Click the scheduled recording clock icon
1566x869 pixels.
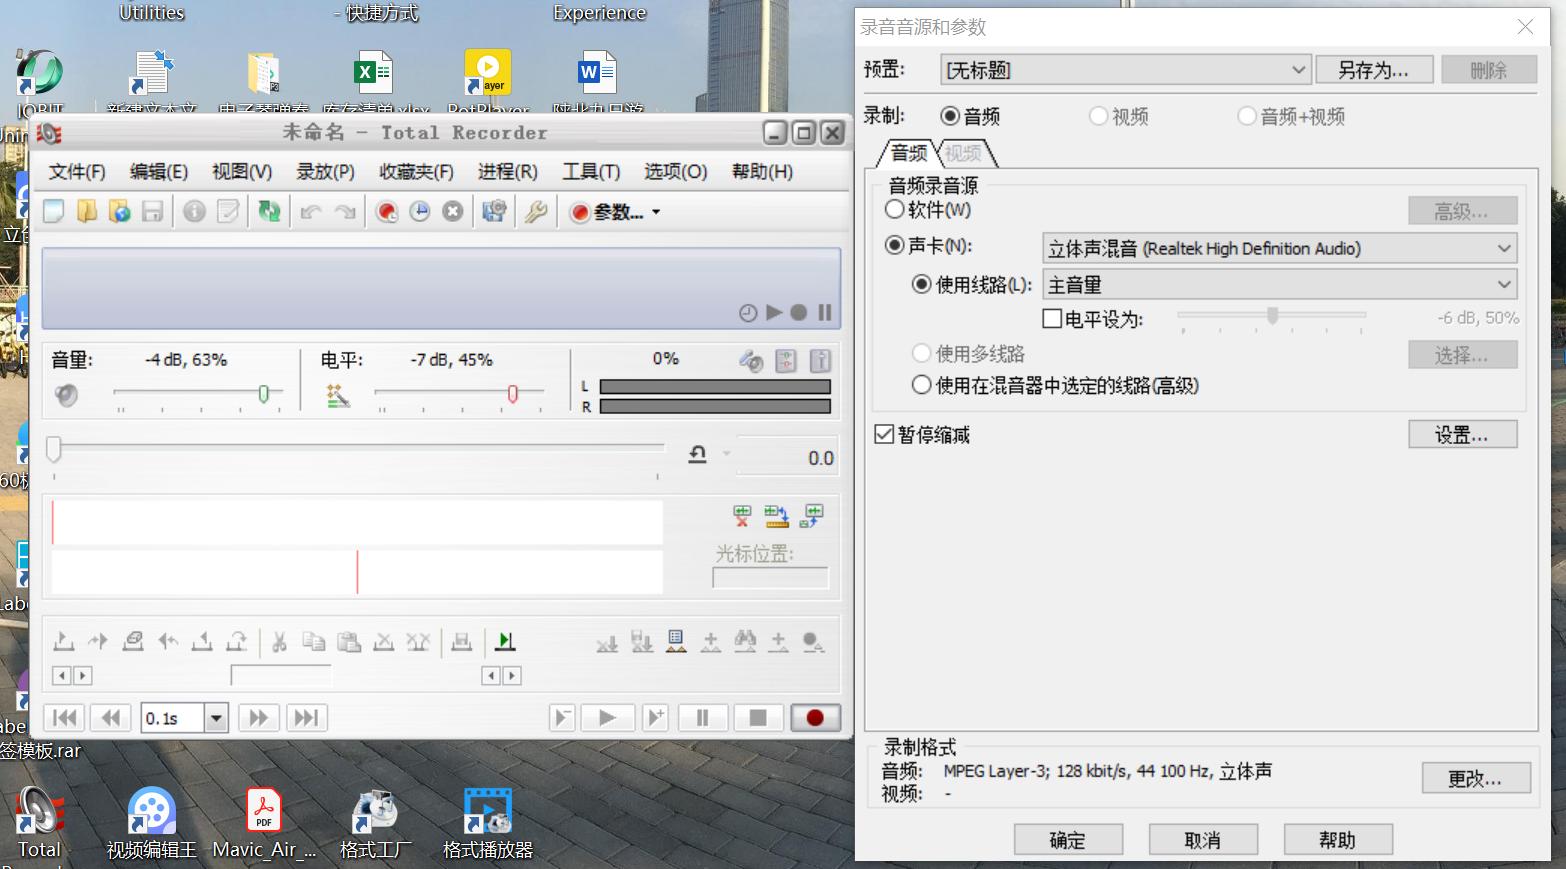point(420,211)
